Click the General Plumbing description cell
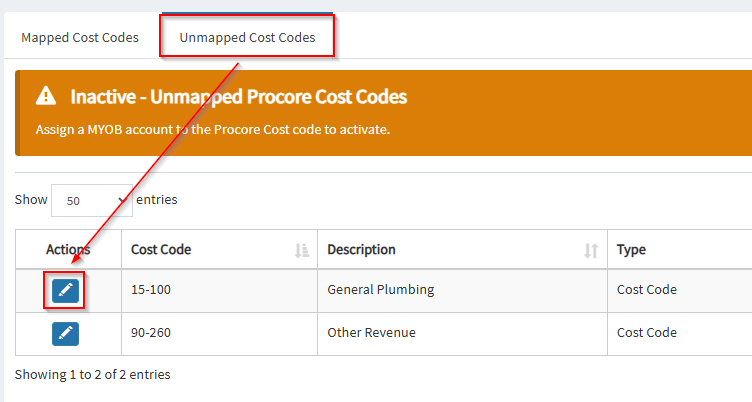This screenshot has height=402, width=752. click(x=462, y=290)
